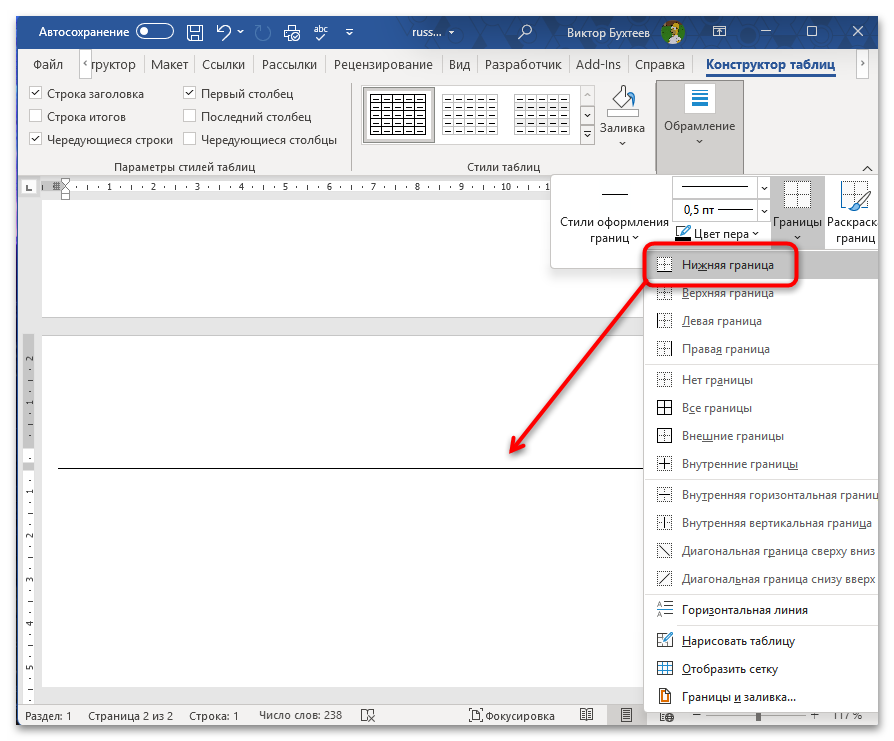Image resolution: width=894 pixels, height=741 pixels.
Task: Open quick print preview icon
Action: (x=291, y=32)
